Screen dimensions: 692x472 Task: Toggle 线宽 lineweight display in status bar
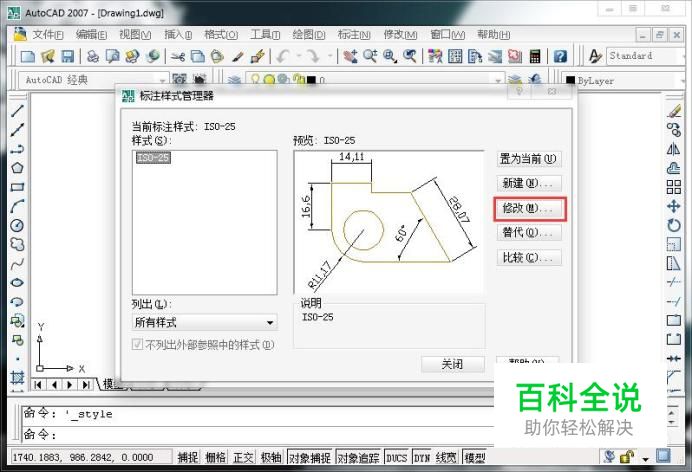pyautogui.click(x=446, y=457)
